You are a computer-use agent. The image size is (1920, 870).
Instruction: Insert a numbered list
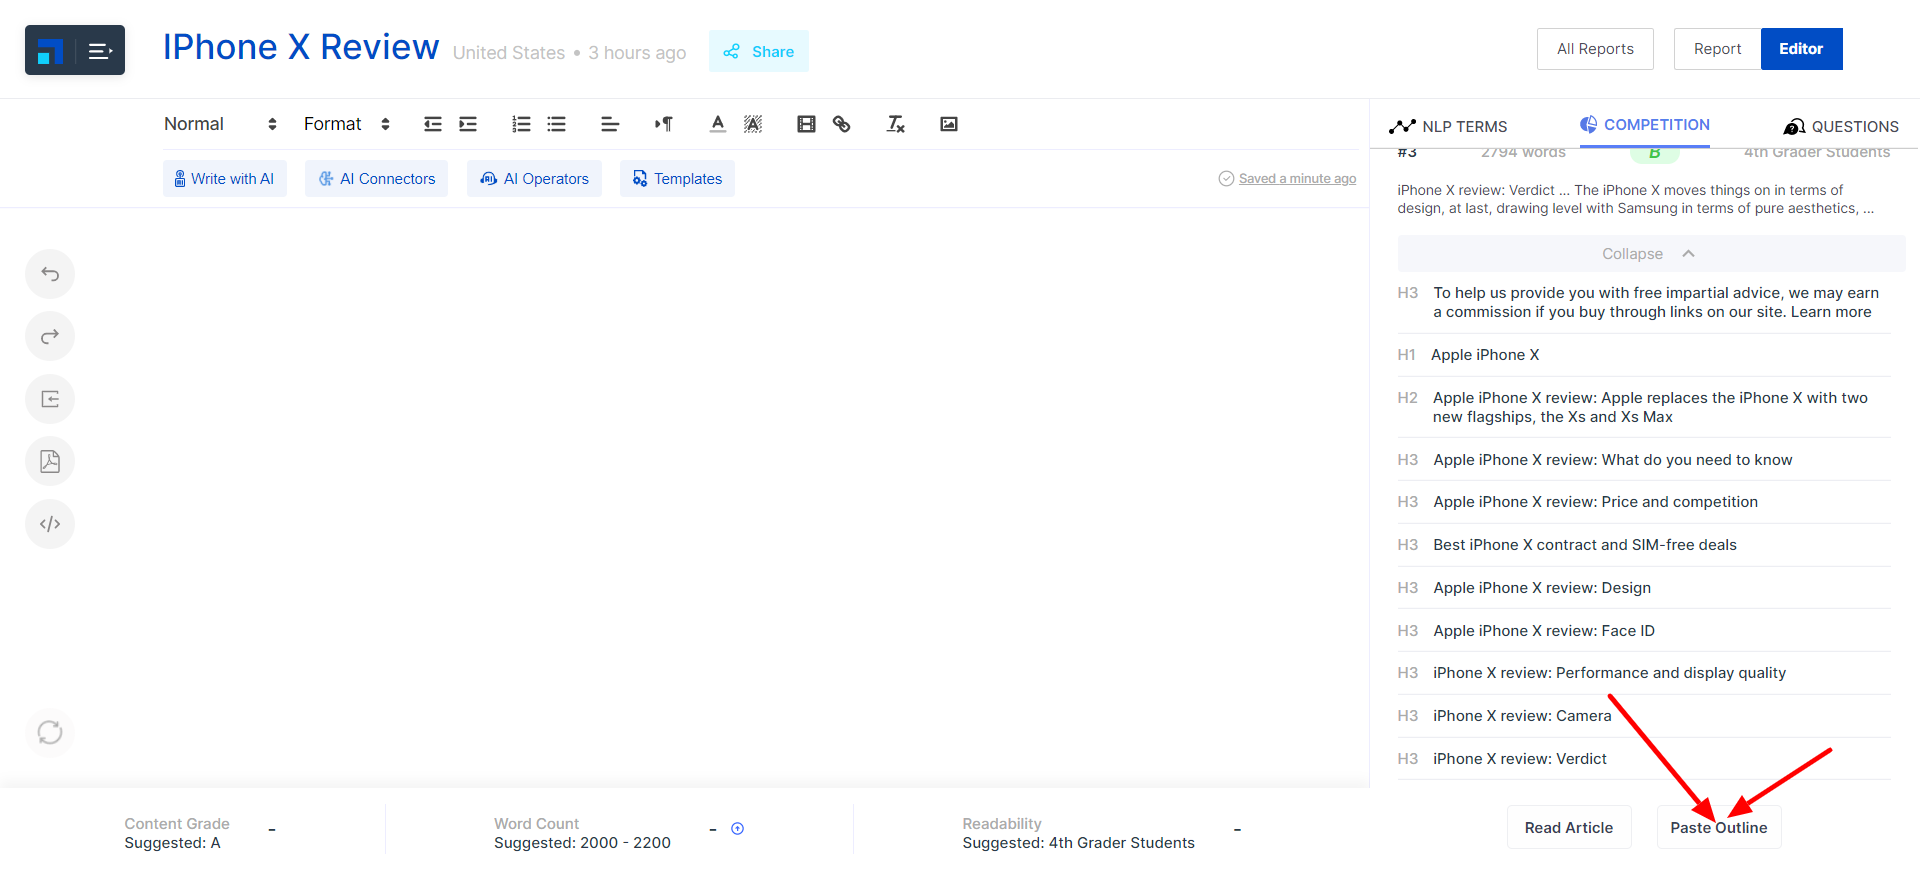[521, 124]
